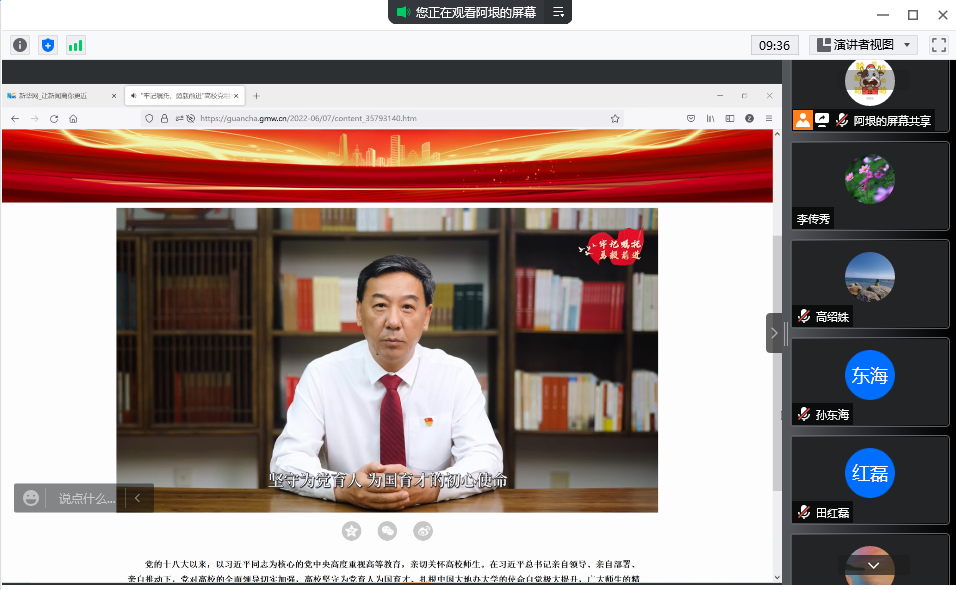Close the shared browser window
Image resolution: width=956 pixels, height=590 pixels.
click(x=769, y=96)
